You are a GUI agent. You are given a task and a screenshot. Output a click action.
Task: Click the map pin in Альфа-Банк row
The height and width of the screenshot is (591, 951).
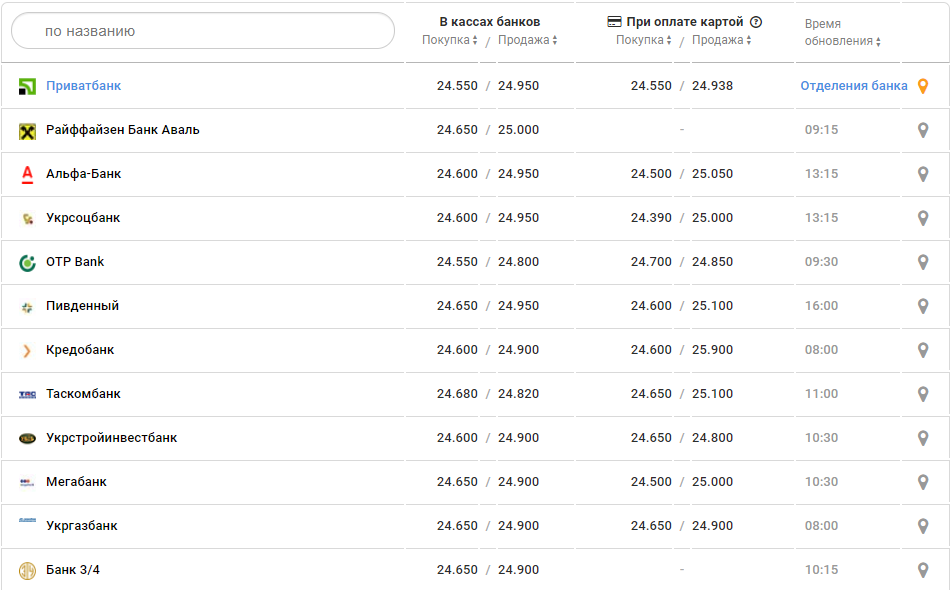pos(923,174)
